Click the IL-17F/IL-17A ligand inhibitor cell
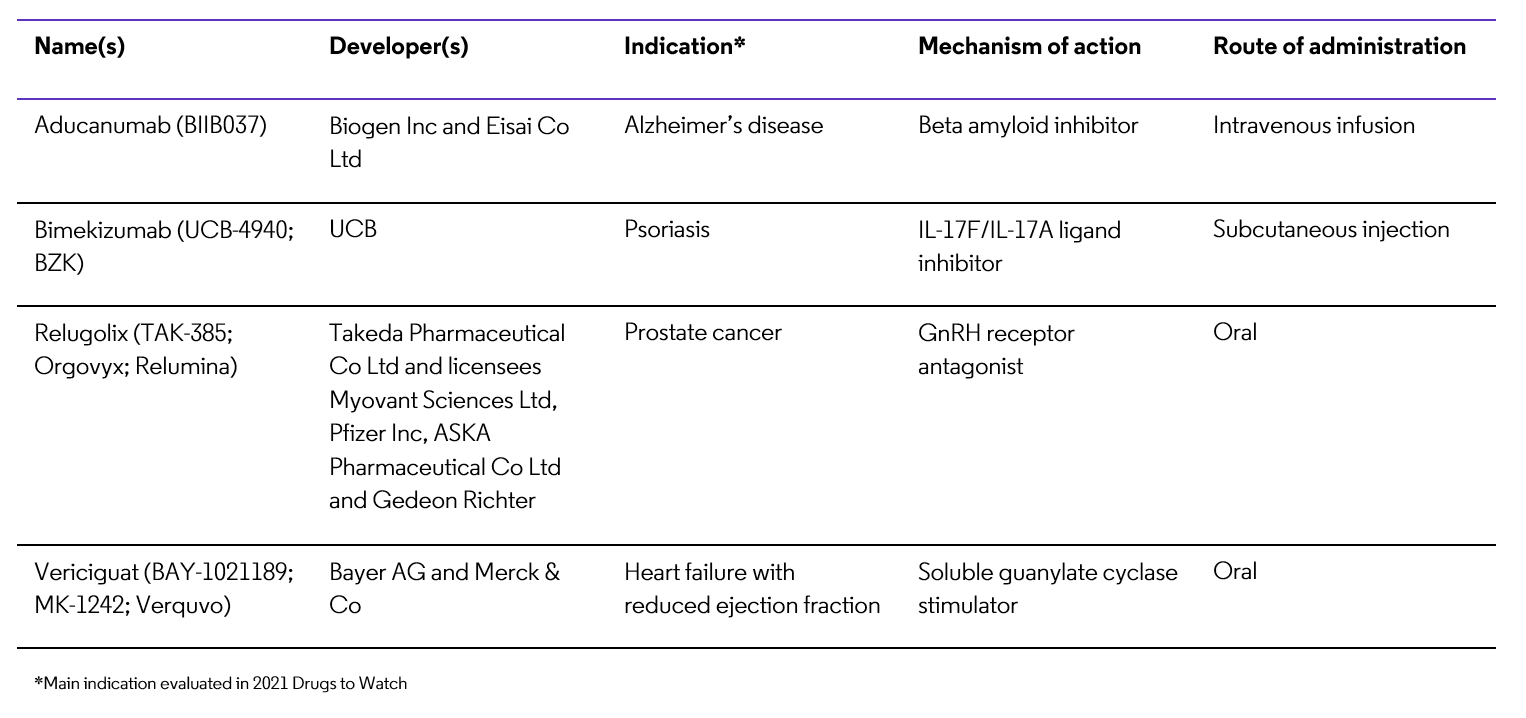The image size is (1526, 718). pyautogui.click(x=1018, y=246)
